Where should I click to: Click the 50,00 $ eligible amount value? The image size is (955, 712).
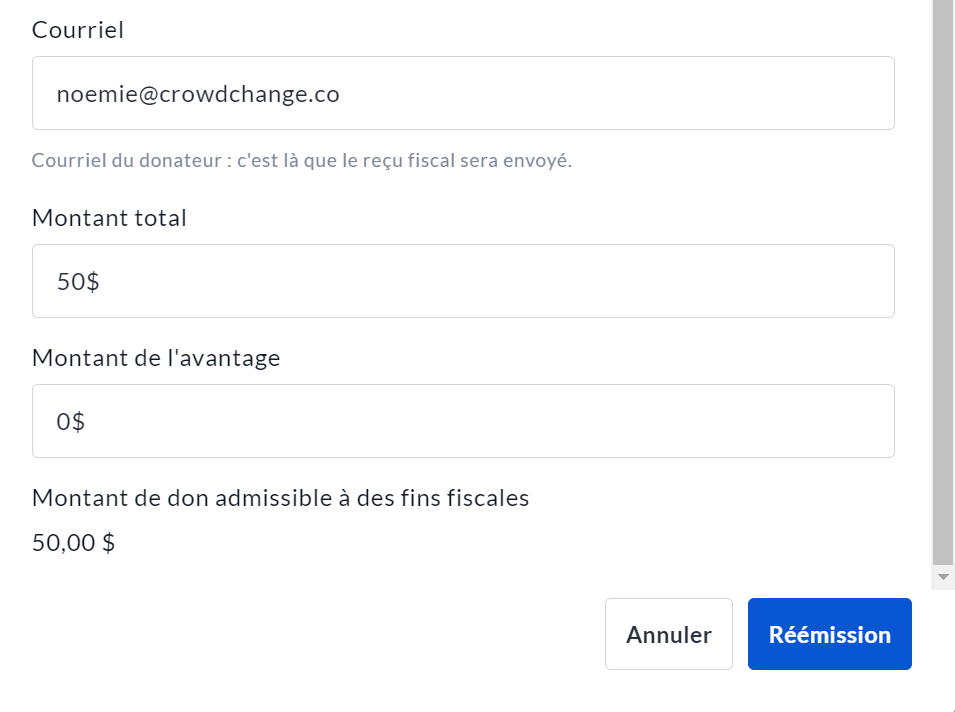tap(74, 543)
